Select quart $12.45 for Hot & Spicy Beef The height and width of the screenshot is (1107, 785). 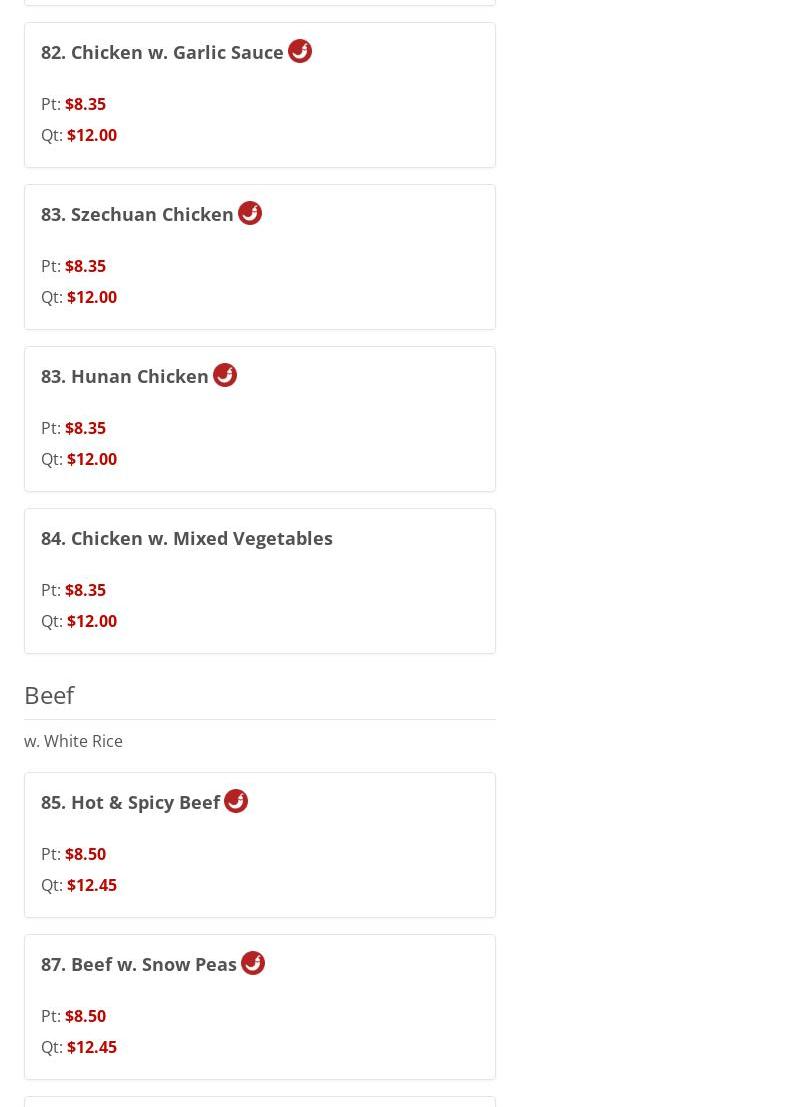click(92, 885)
